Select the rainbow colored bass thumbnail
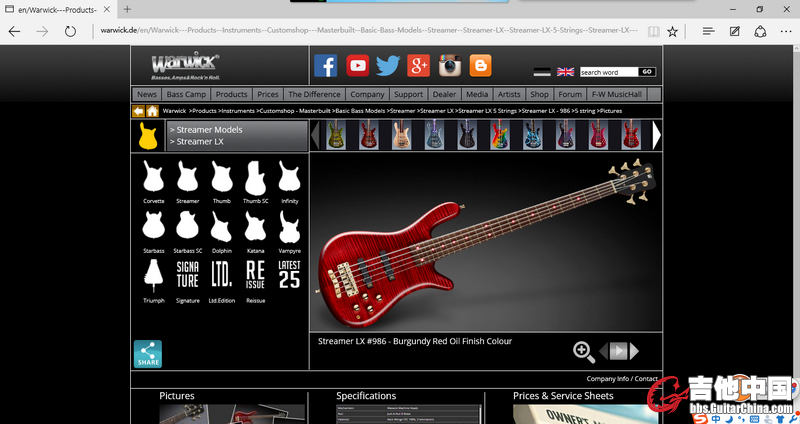Image resolution: width=800 pixels, height=424 pixels. click(x=499, y=135)
